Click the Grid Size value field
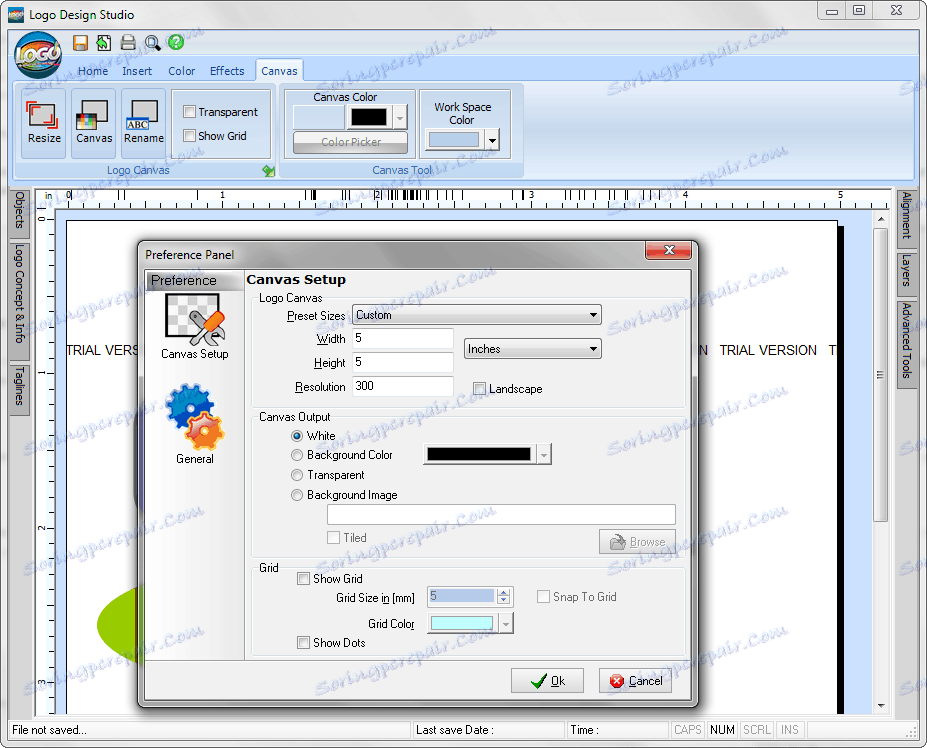Image resolution: width=927 pixels, height=748 pixels. (x=462, y=596)
